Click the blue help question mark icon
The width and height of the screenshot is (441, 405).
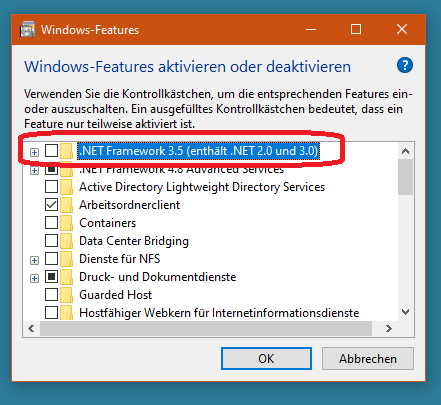tap(405, 65)
